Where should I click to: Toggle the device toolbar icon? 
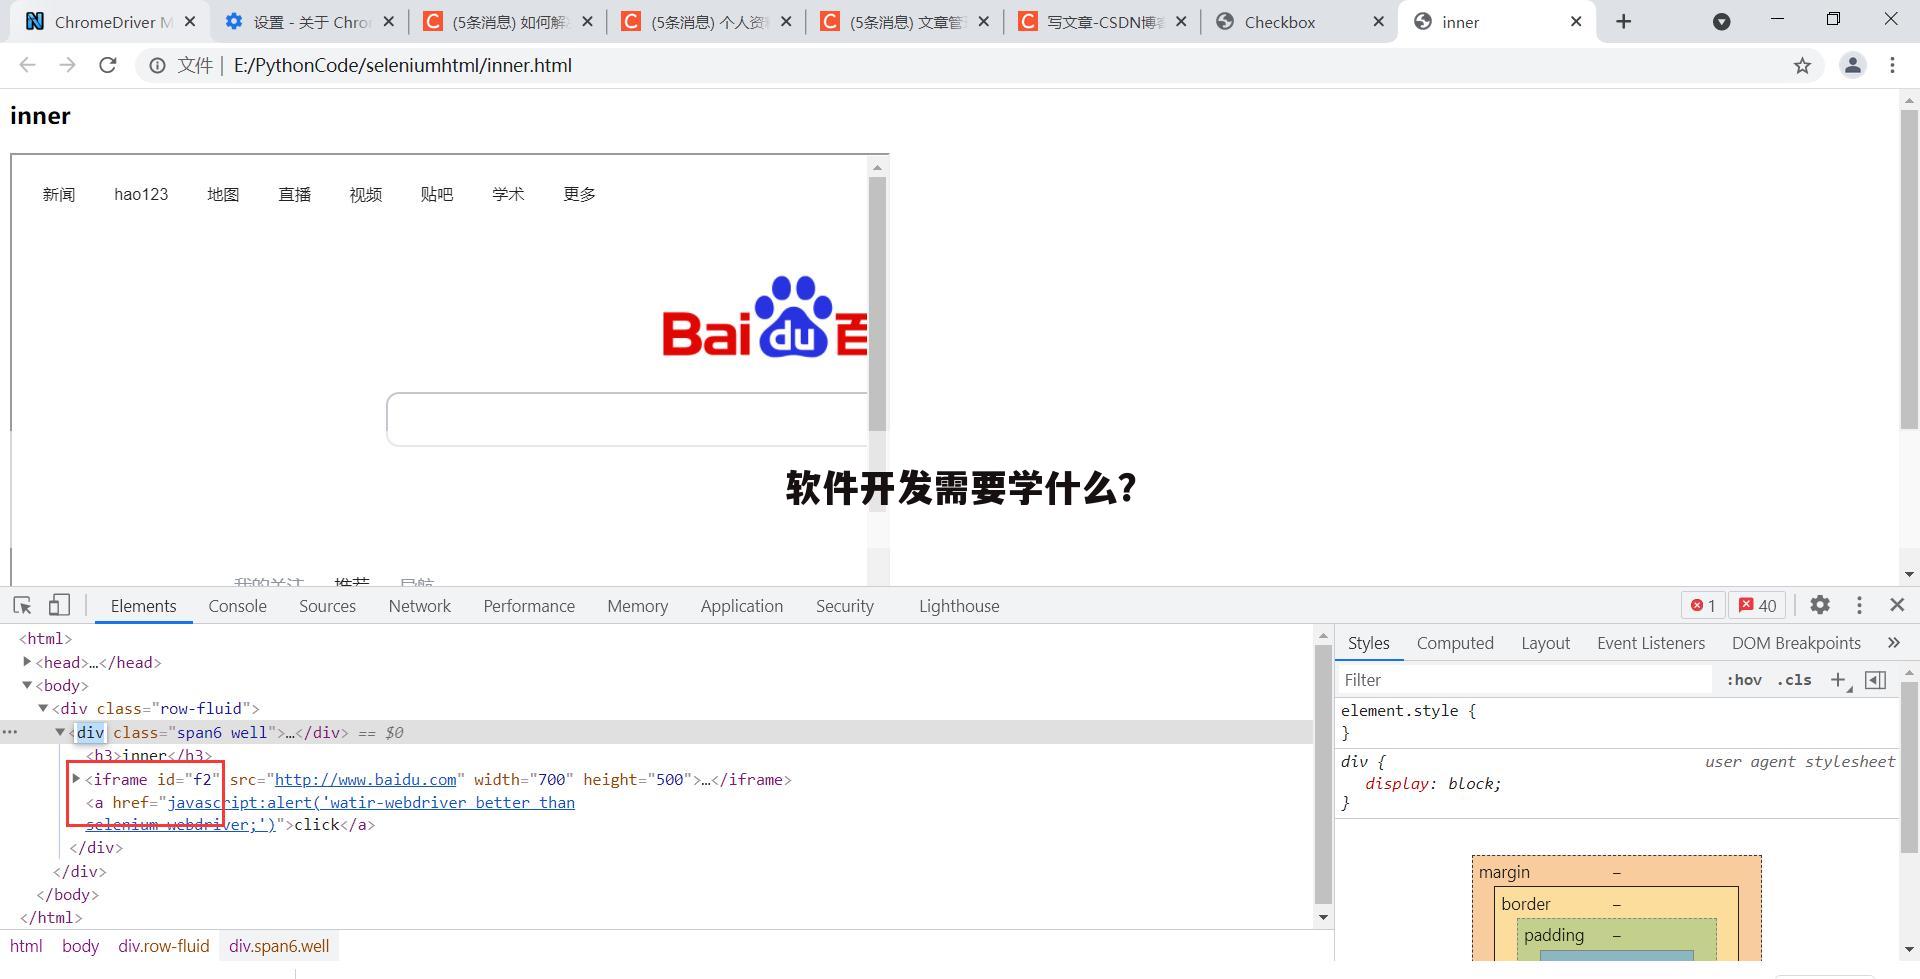coord(59,605)
